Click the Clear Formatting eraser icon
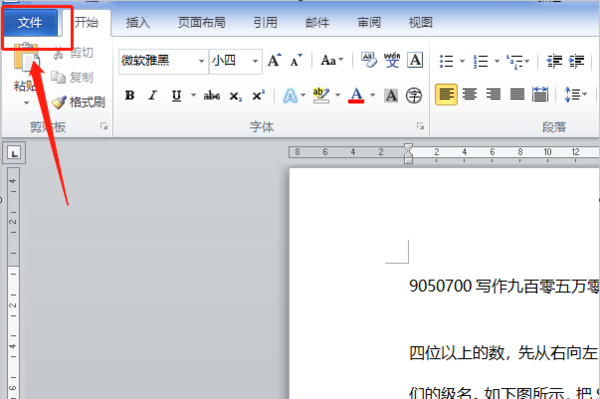 tap(369, 60)
